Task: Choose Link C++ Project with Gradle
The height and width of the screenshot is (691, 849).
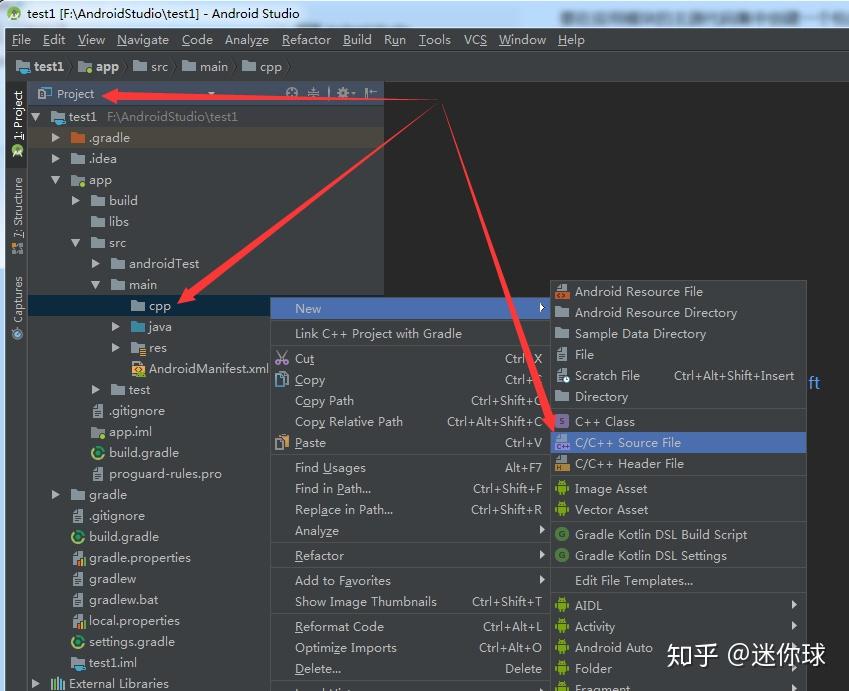Action: click(410, 334)
